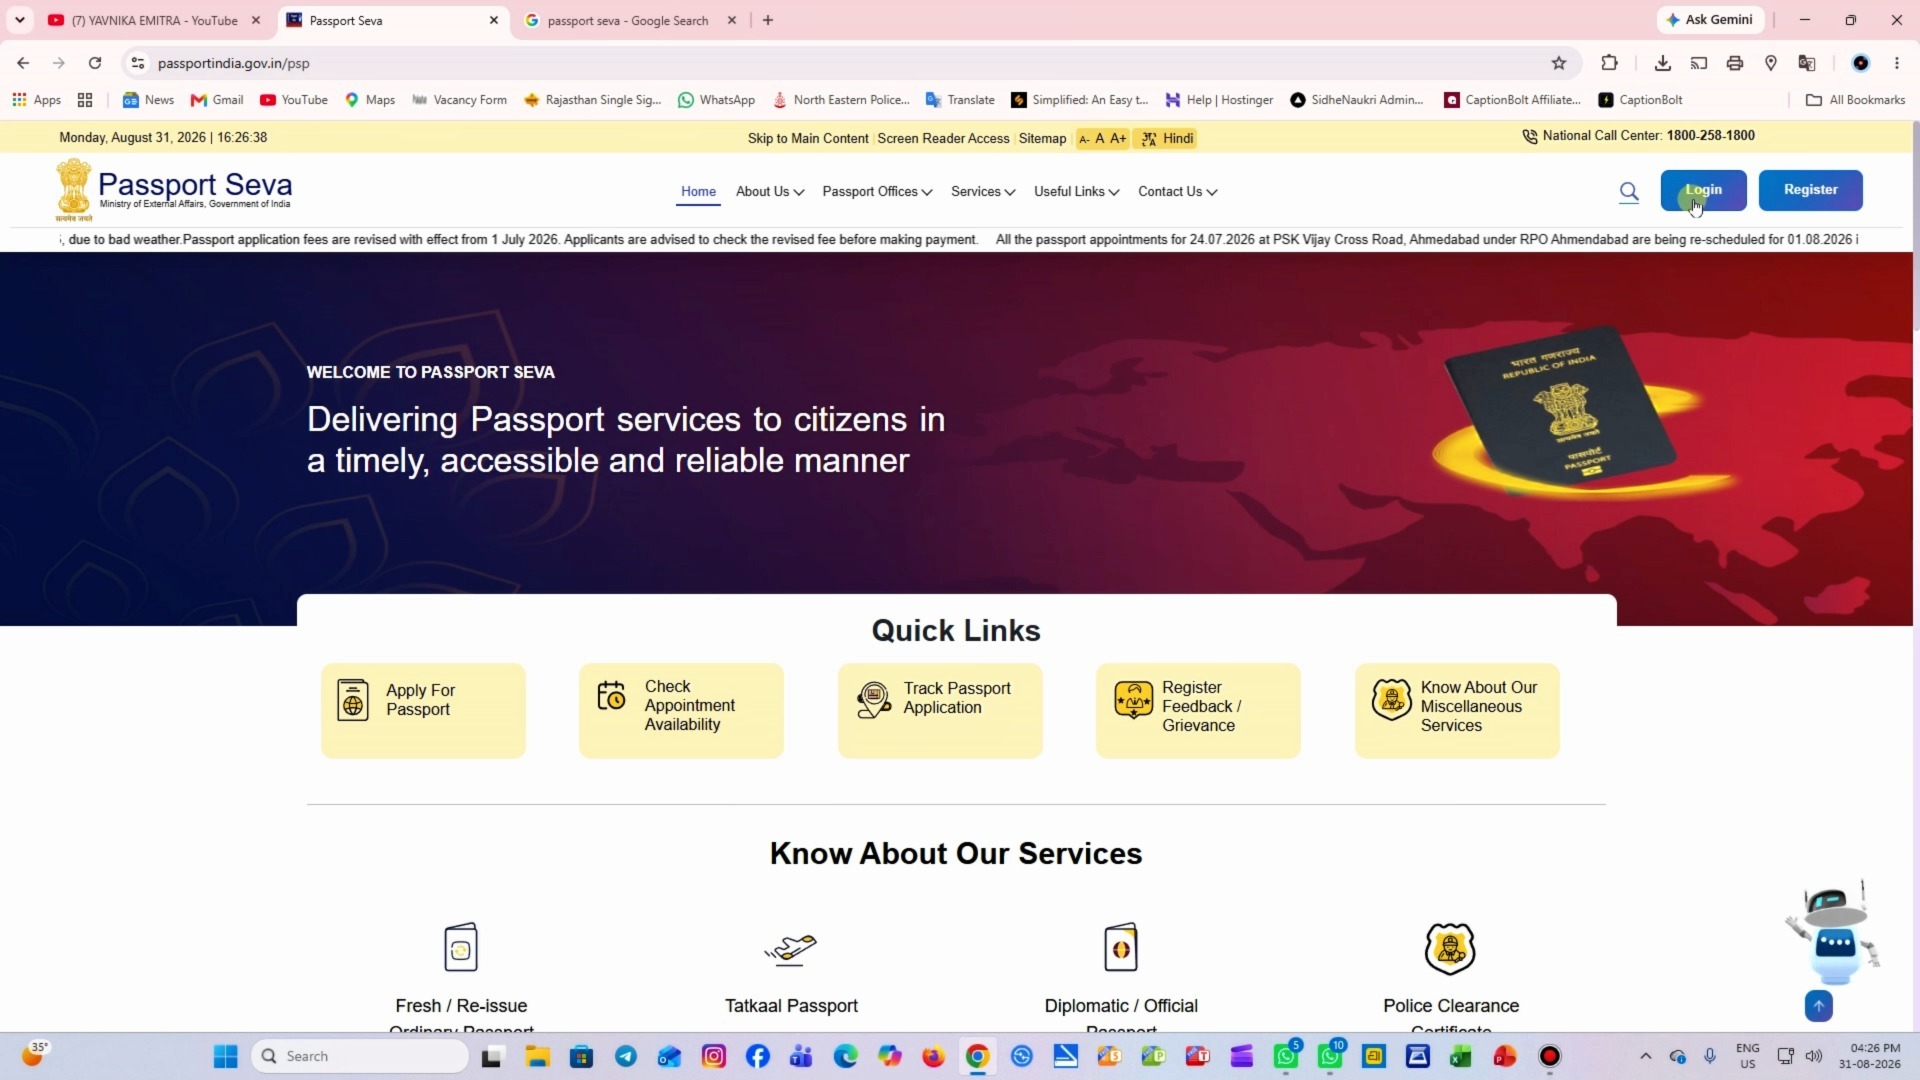Click the Fresh / Re-issue passport icon
Viewport: 1920px width, 1080px height.
[x=461, y=947]
